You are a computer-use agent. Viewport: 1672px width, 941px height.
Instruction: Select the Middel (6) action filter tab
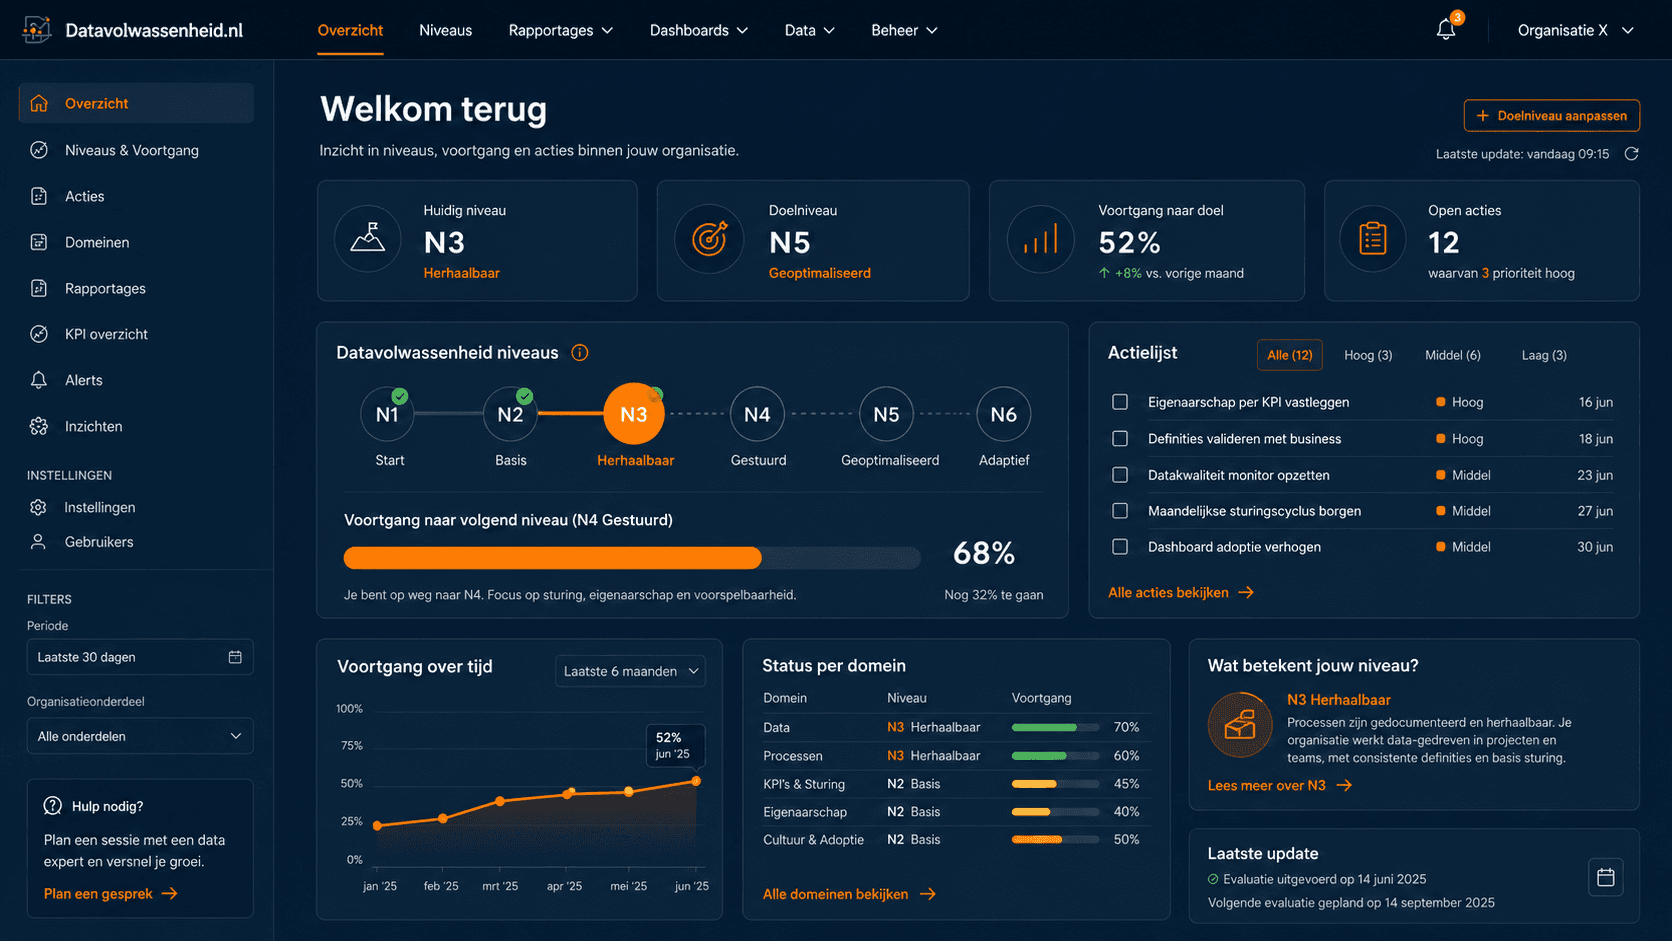click(x=1453, y=355)
